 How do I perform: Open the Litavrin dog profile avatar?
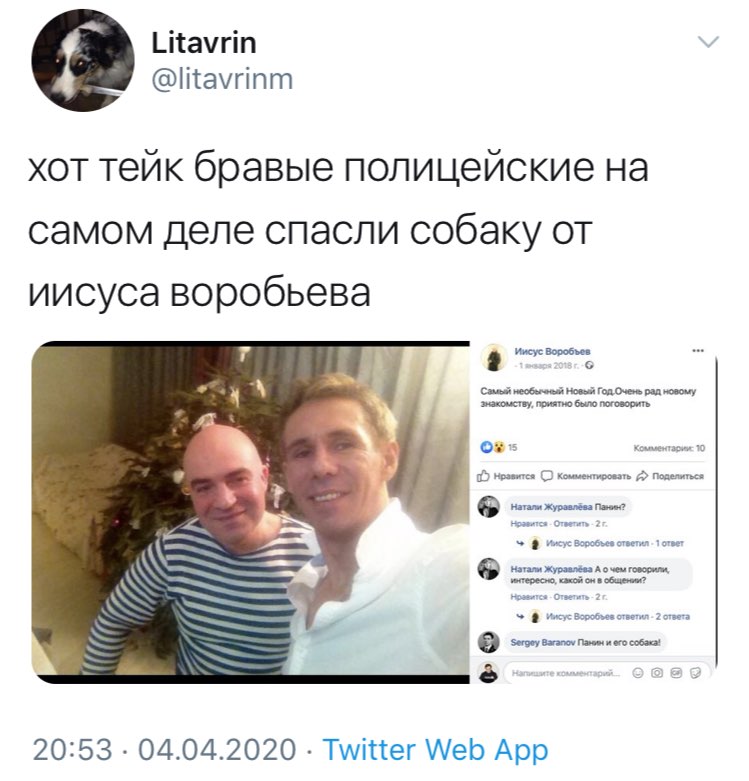(83, 60)
